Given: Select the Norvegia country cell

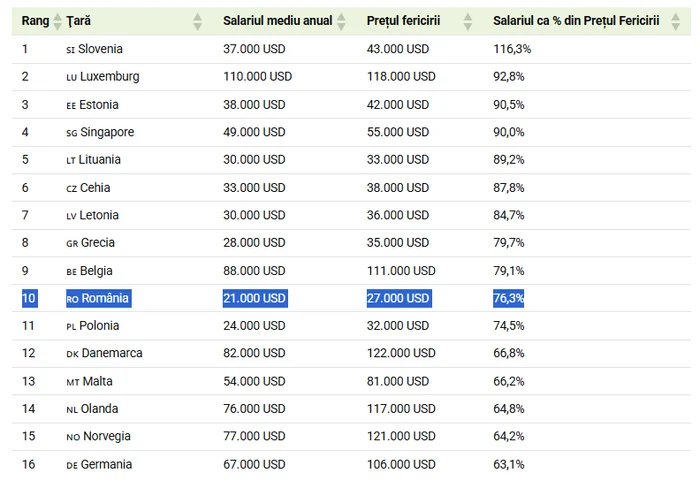Looking at the screenshot, I should coord(98,436).
